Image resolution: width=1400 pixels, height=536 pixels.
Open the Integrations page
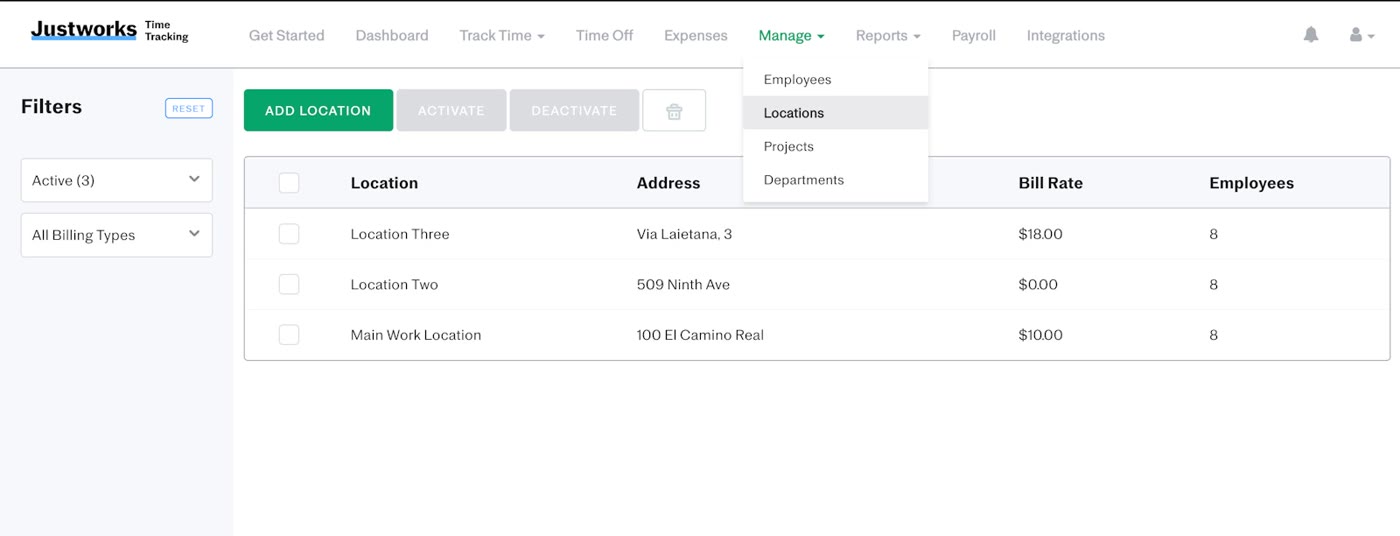tap(1066, 35)
